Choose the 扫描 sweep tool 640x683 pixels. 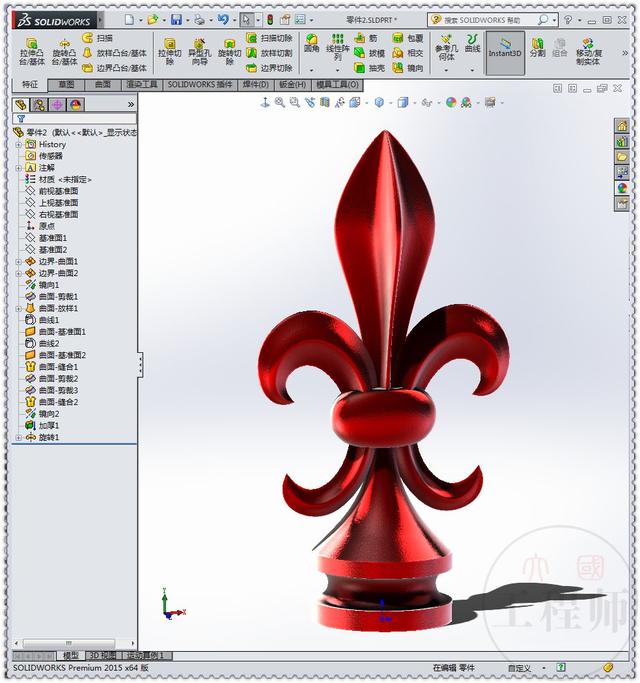click(98, 38)
